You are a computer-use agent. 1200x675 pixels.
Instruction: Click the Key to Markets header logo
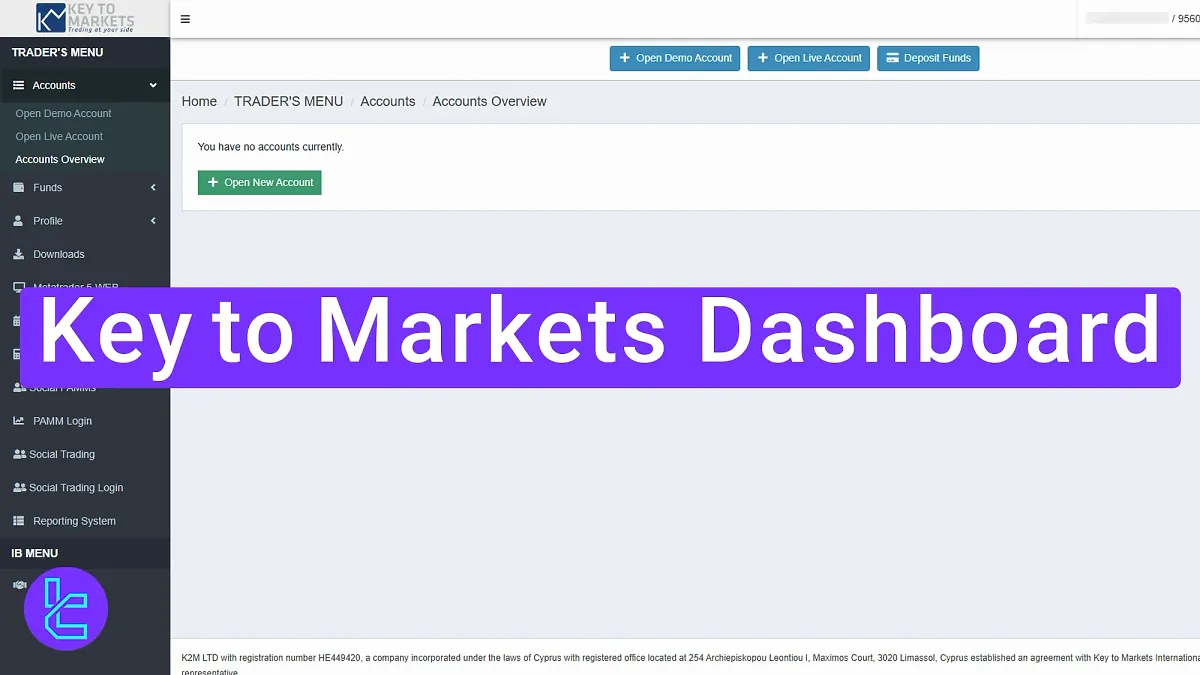coord(85,18)
